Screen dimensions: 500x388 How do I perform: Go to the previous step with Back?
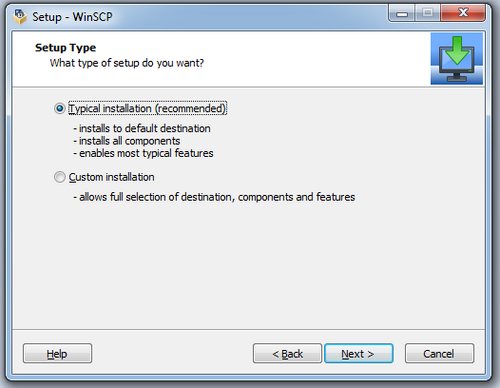point(287,353)
